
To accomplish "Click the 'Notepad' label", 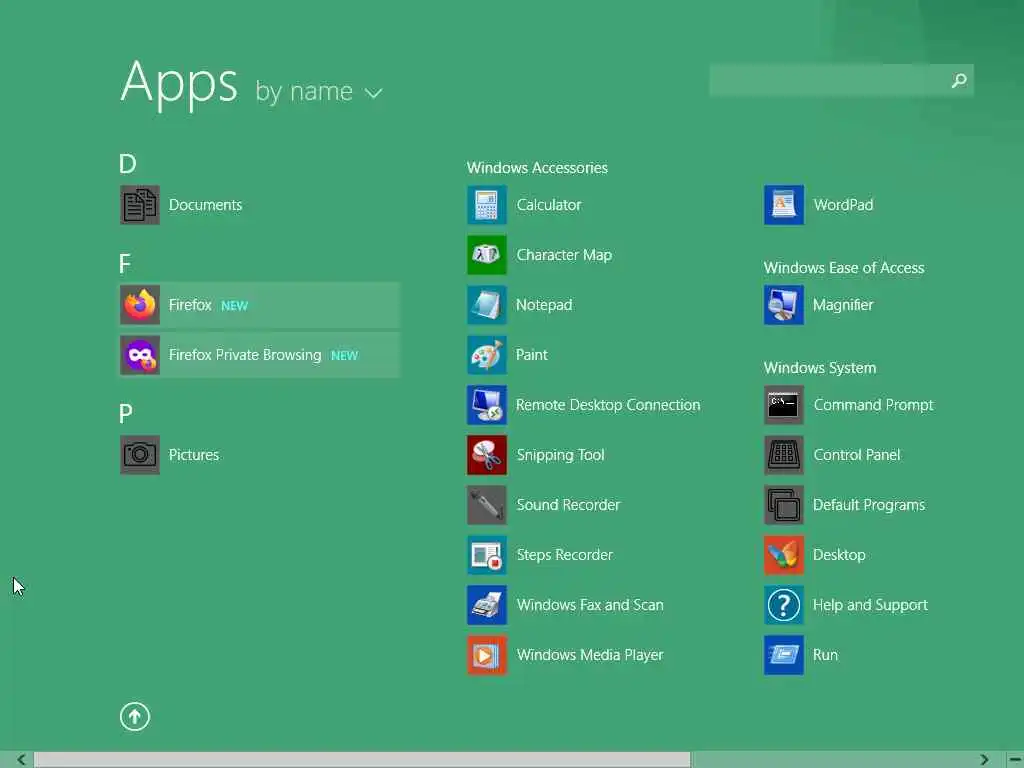I will point(544,305).
